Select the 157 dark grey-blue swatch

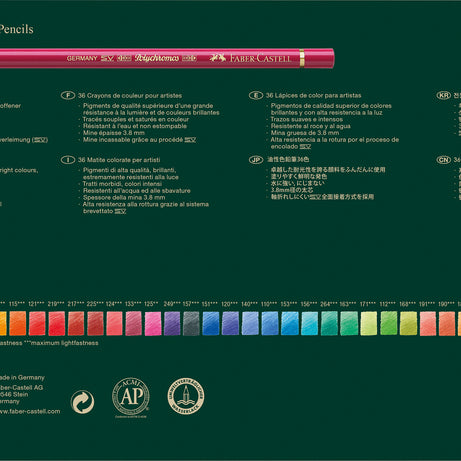[x=191, y=323]
